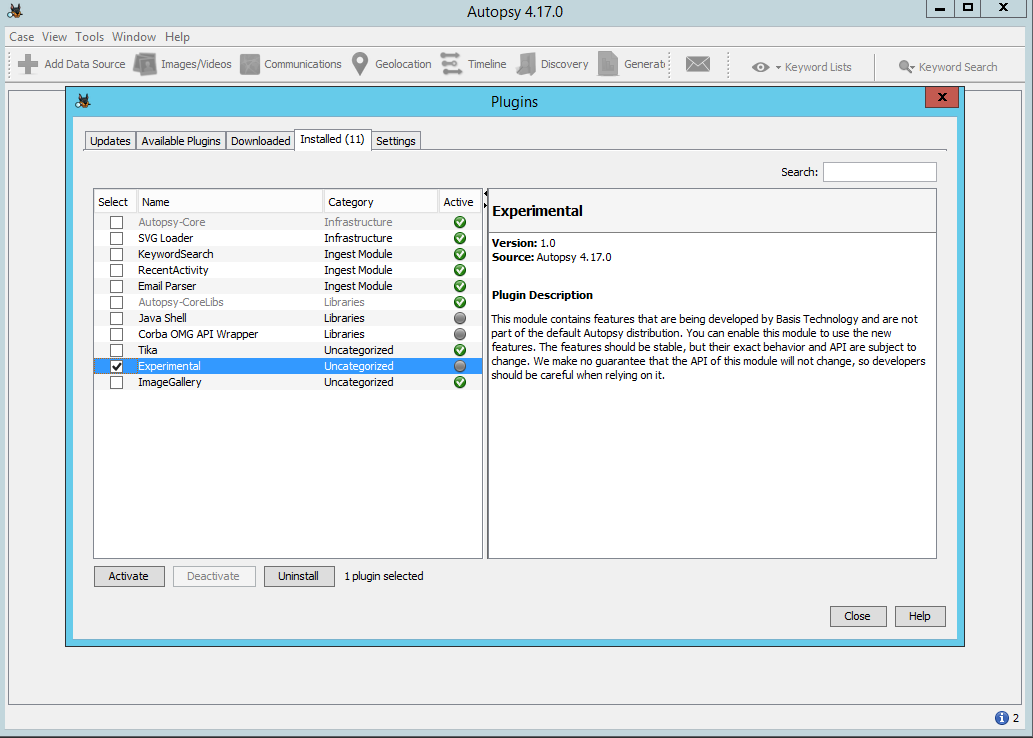Open the Tools menu
The image size is (1033, 738).
89,37
